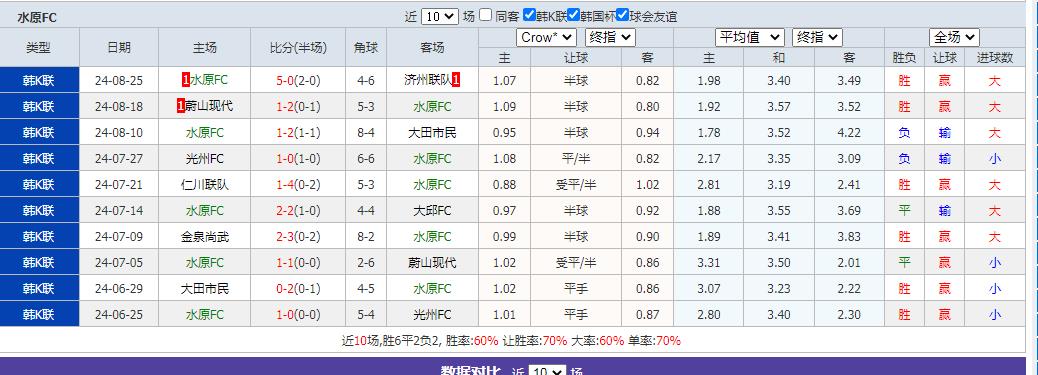Open the 终指 dropdown beside Crow*
The width and height of the screenshot is (1038, 375).
pos(610,38)
